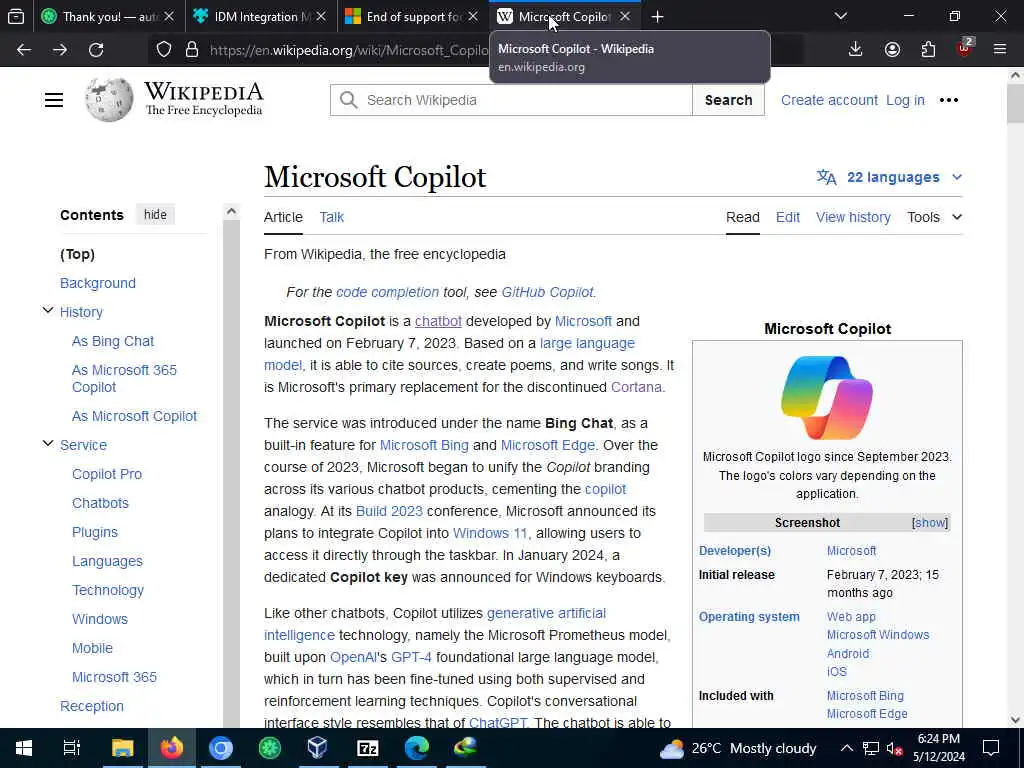Open the View history tab
The image size is (1024, 768).
853,217
